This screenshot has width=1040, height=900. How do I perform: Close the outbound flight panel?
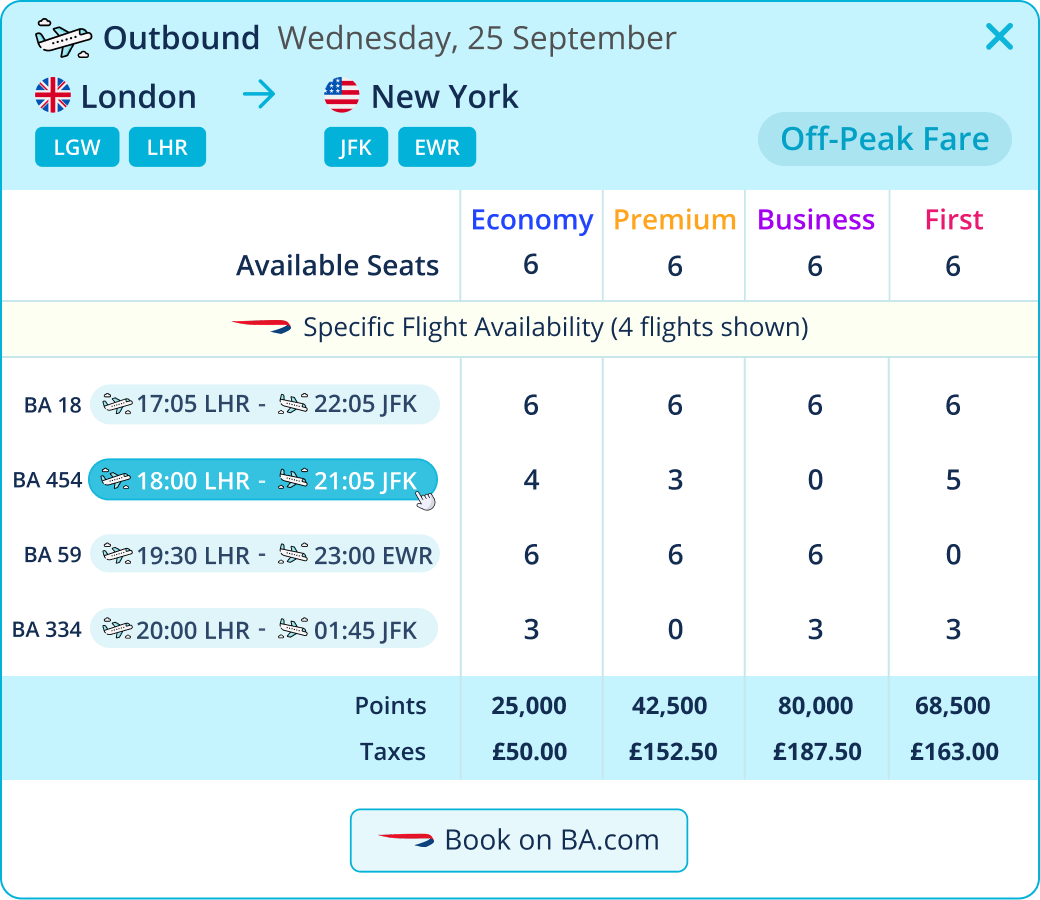(x=999, y=38)
